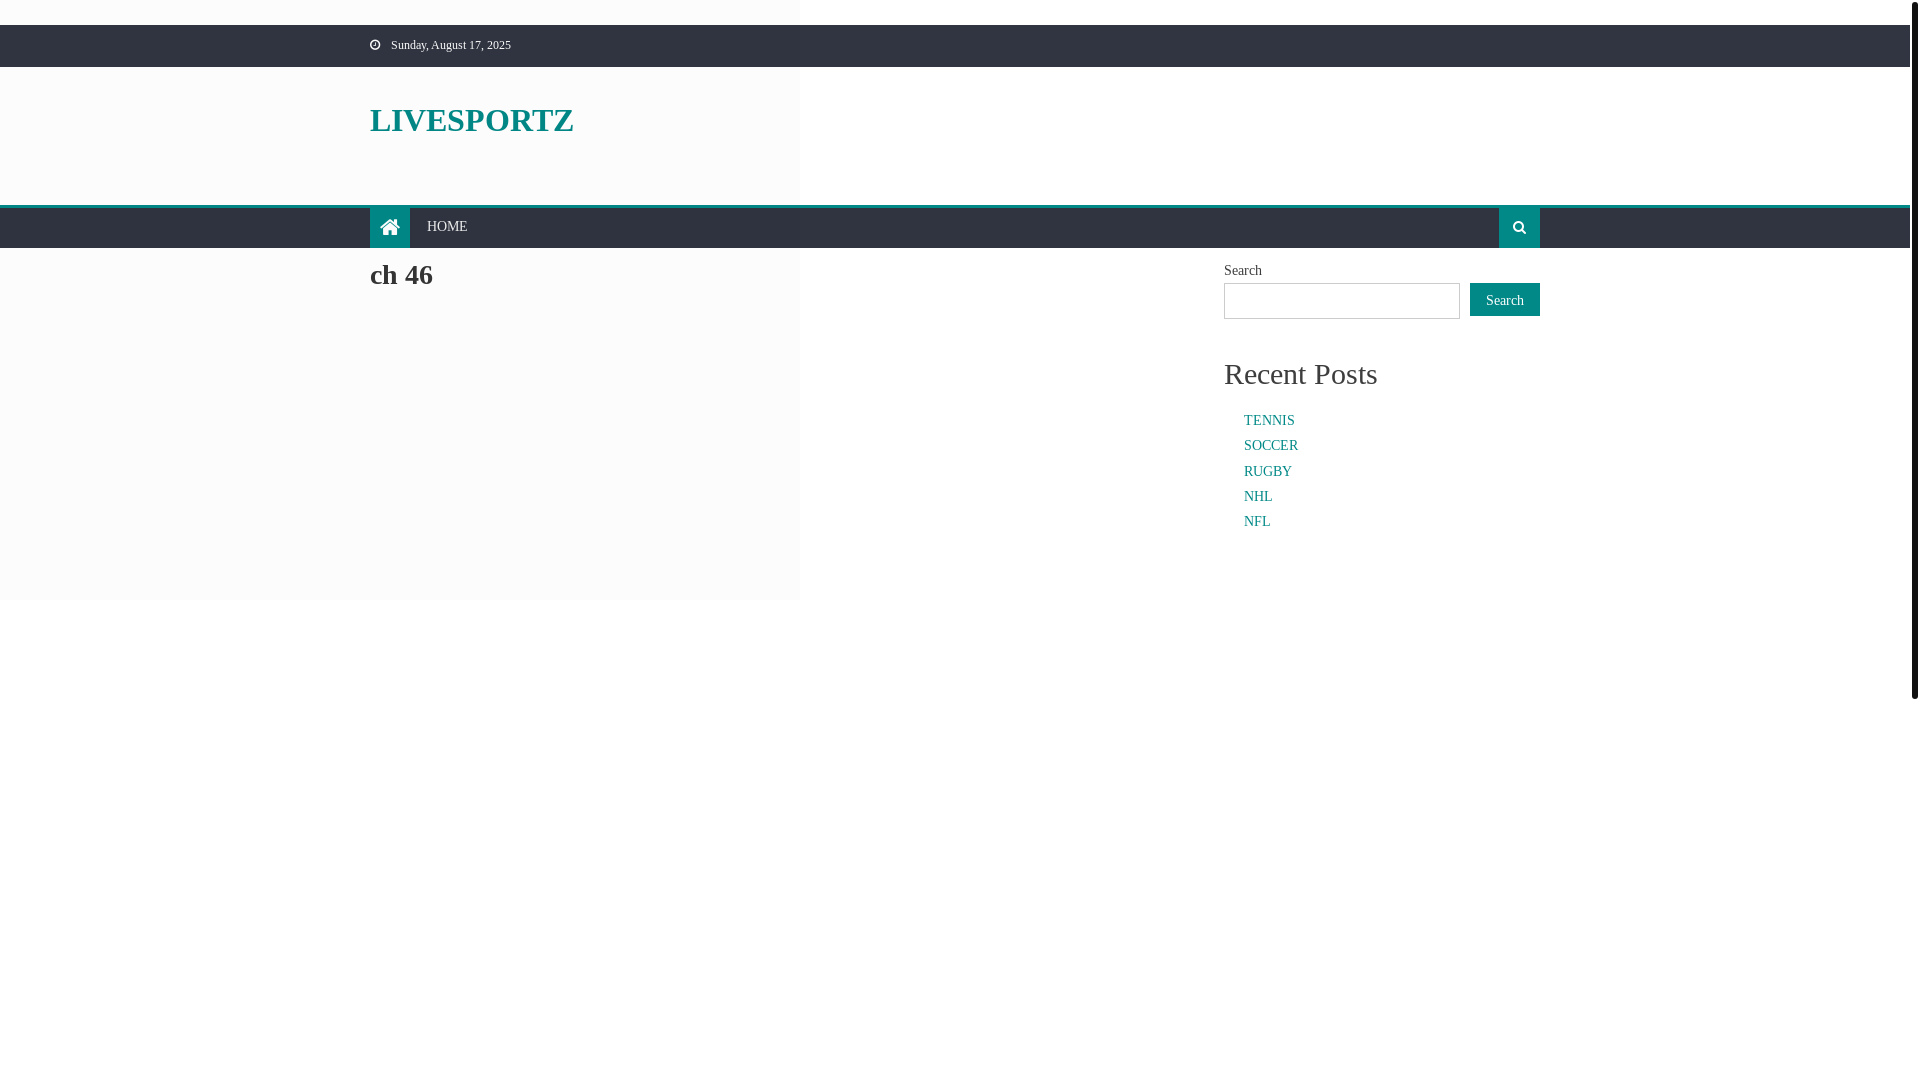The image size is (1920, 1080).
Task: Click the page vertical scrollbar thumb
Action: [x=1915, y=349]
